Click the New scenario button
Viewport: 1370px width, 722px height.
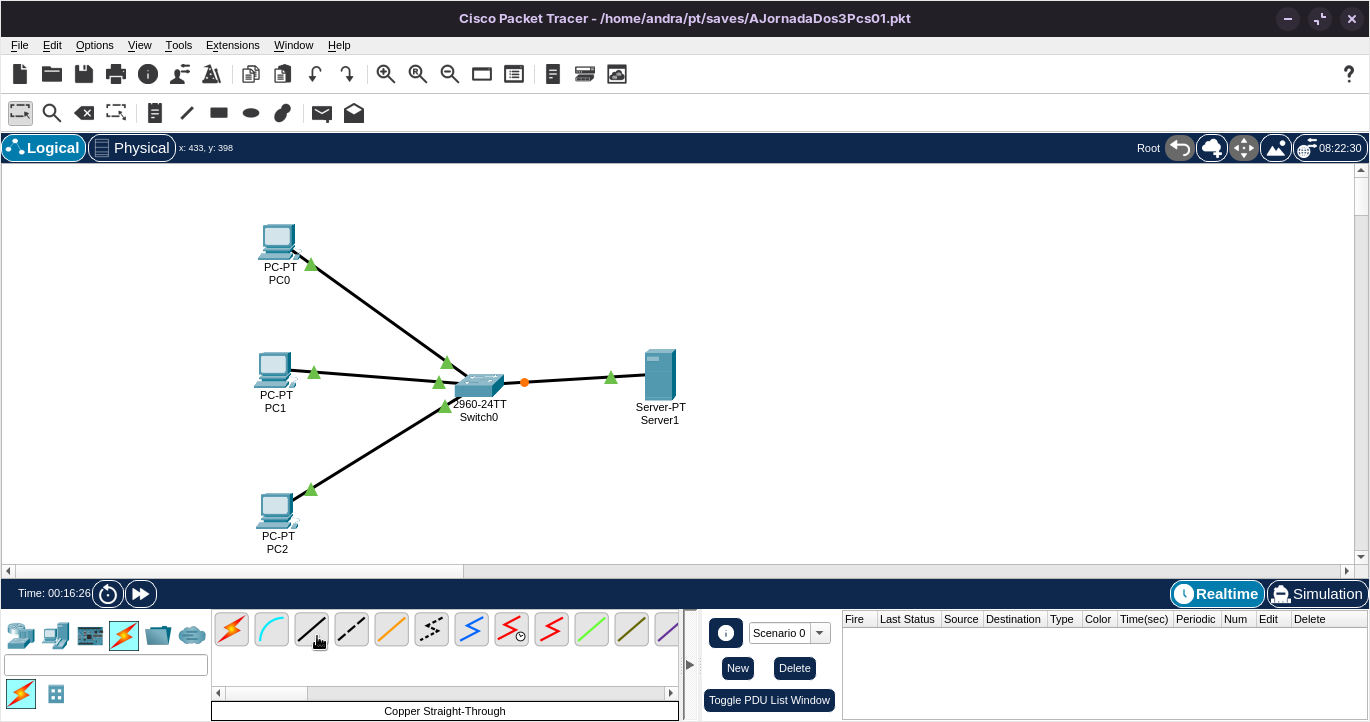click(x=738, y=668)
